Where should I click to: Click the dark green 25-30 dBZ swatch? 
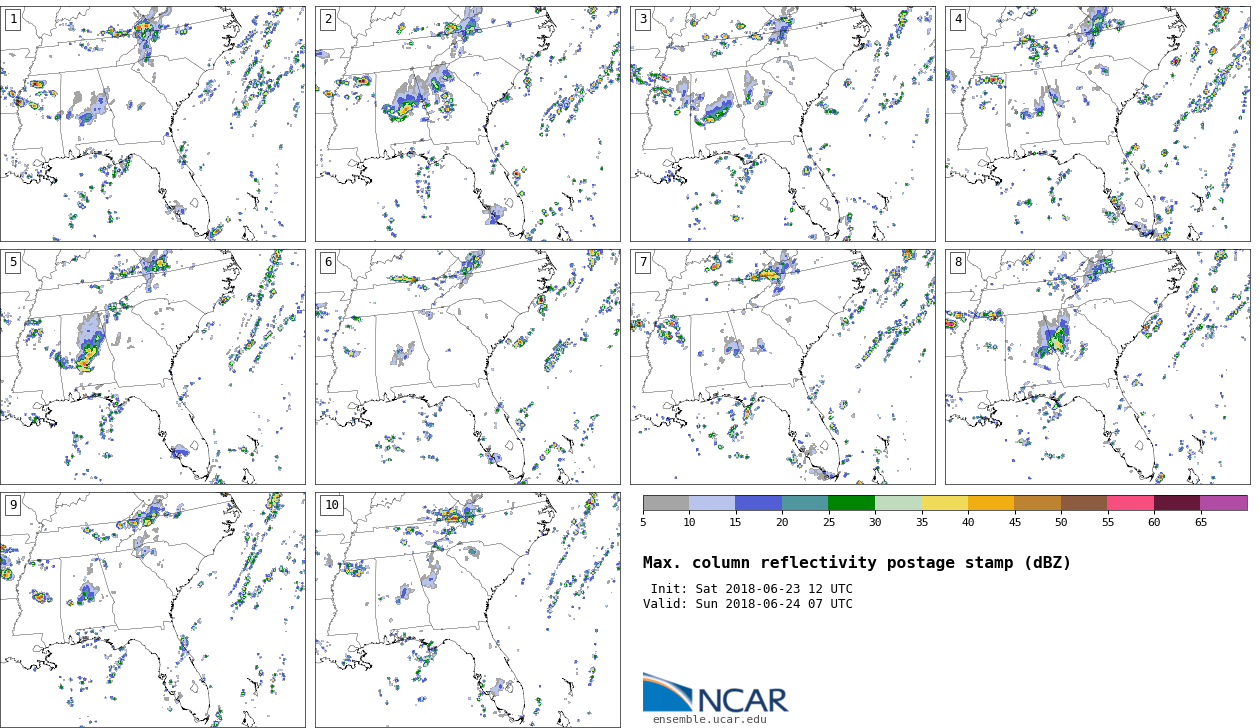(851, 503)
